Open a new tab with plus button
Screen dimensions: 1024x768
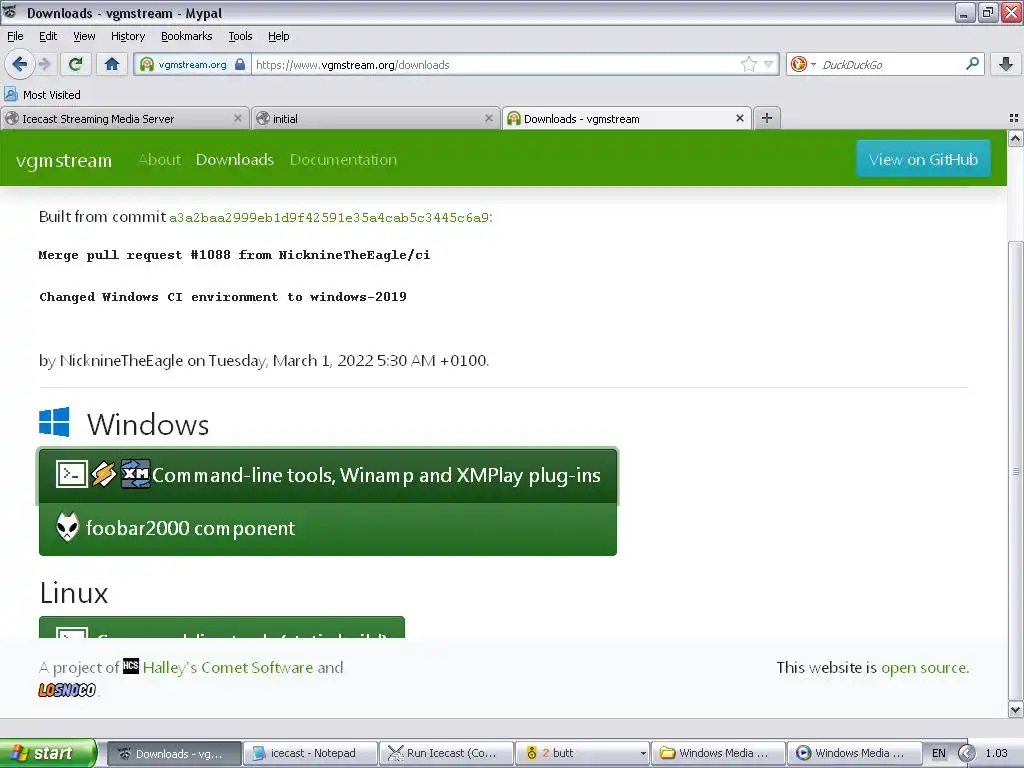click(x=767, y=118)
